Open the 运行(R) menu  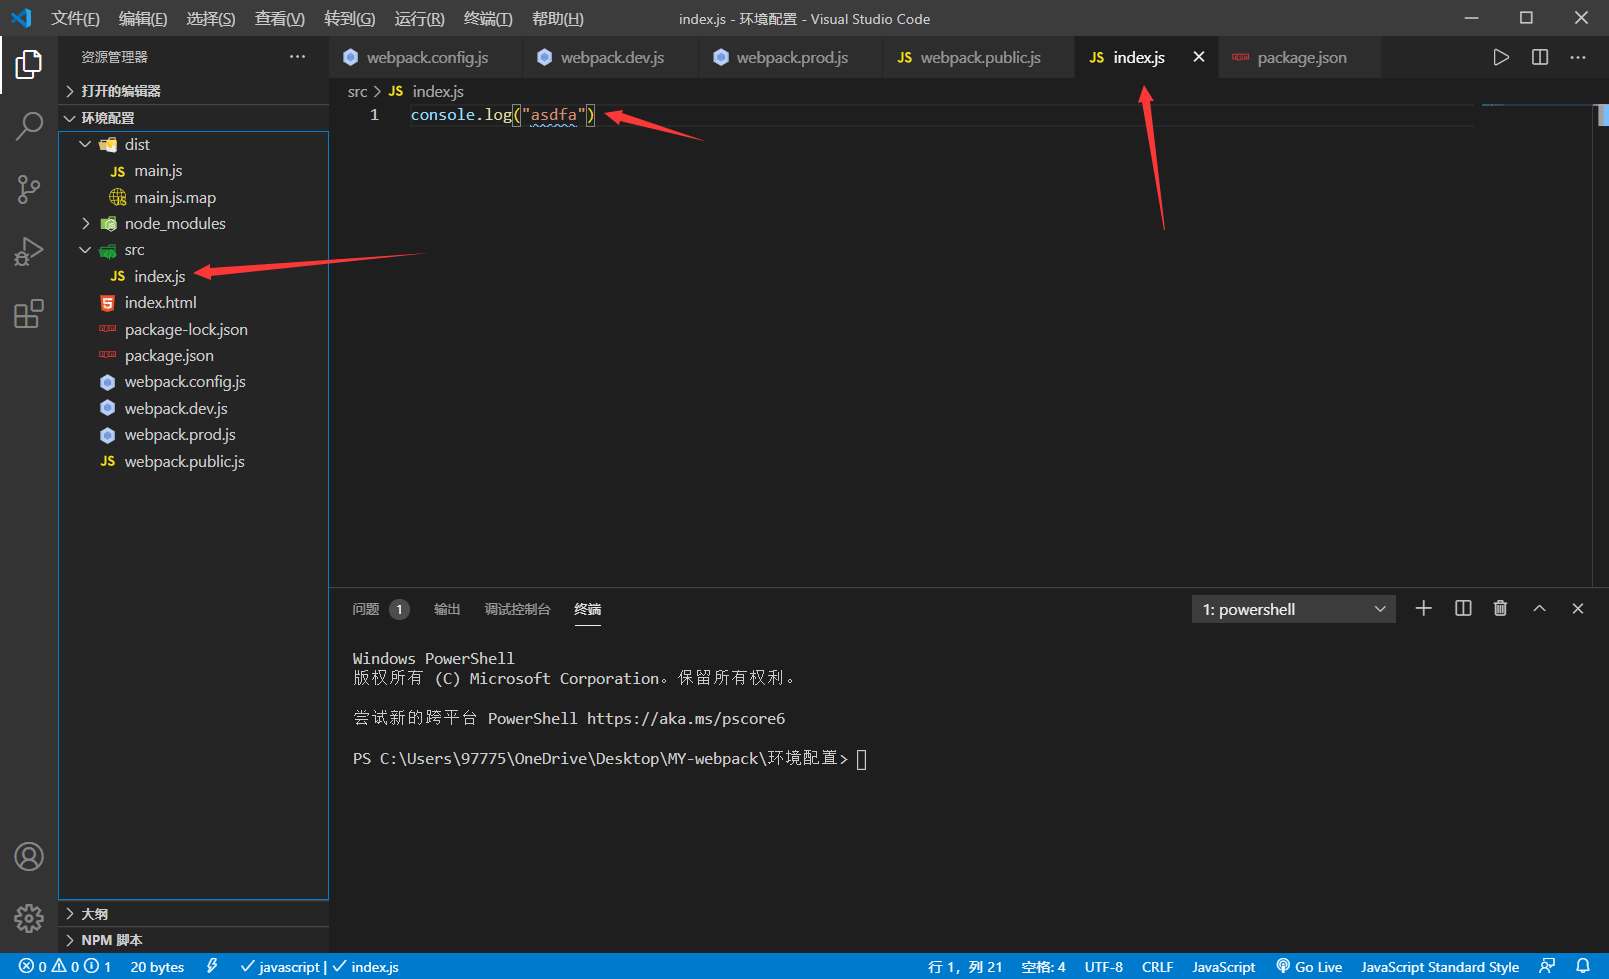420,19
